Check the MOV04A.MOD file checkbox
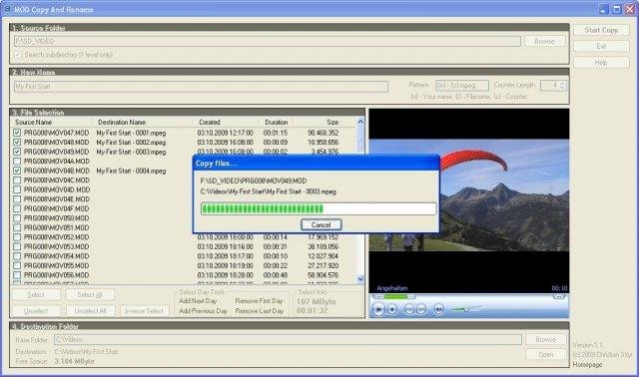Viewport: 639px width, 377px height. [x=17, y=161]
